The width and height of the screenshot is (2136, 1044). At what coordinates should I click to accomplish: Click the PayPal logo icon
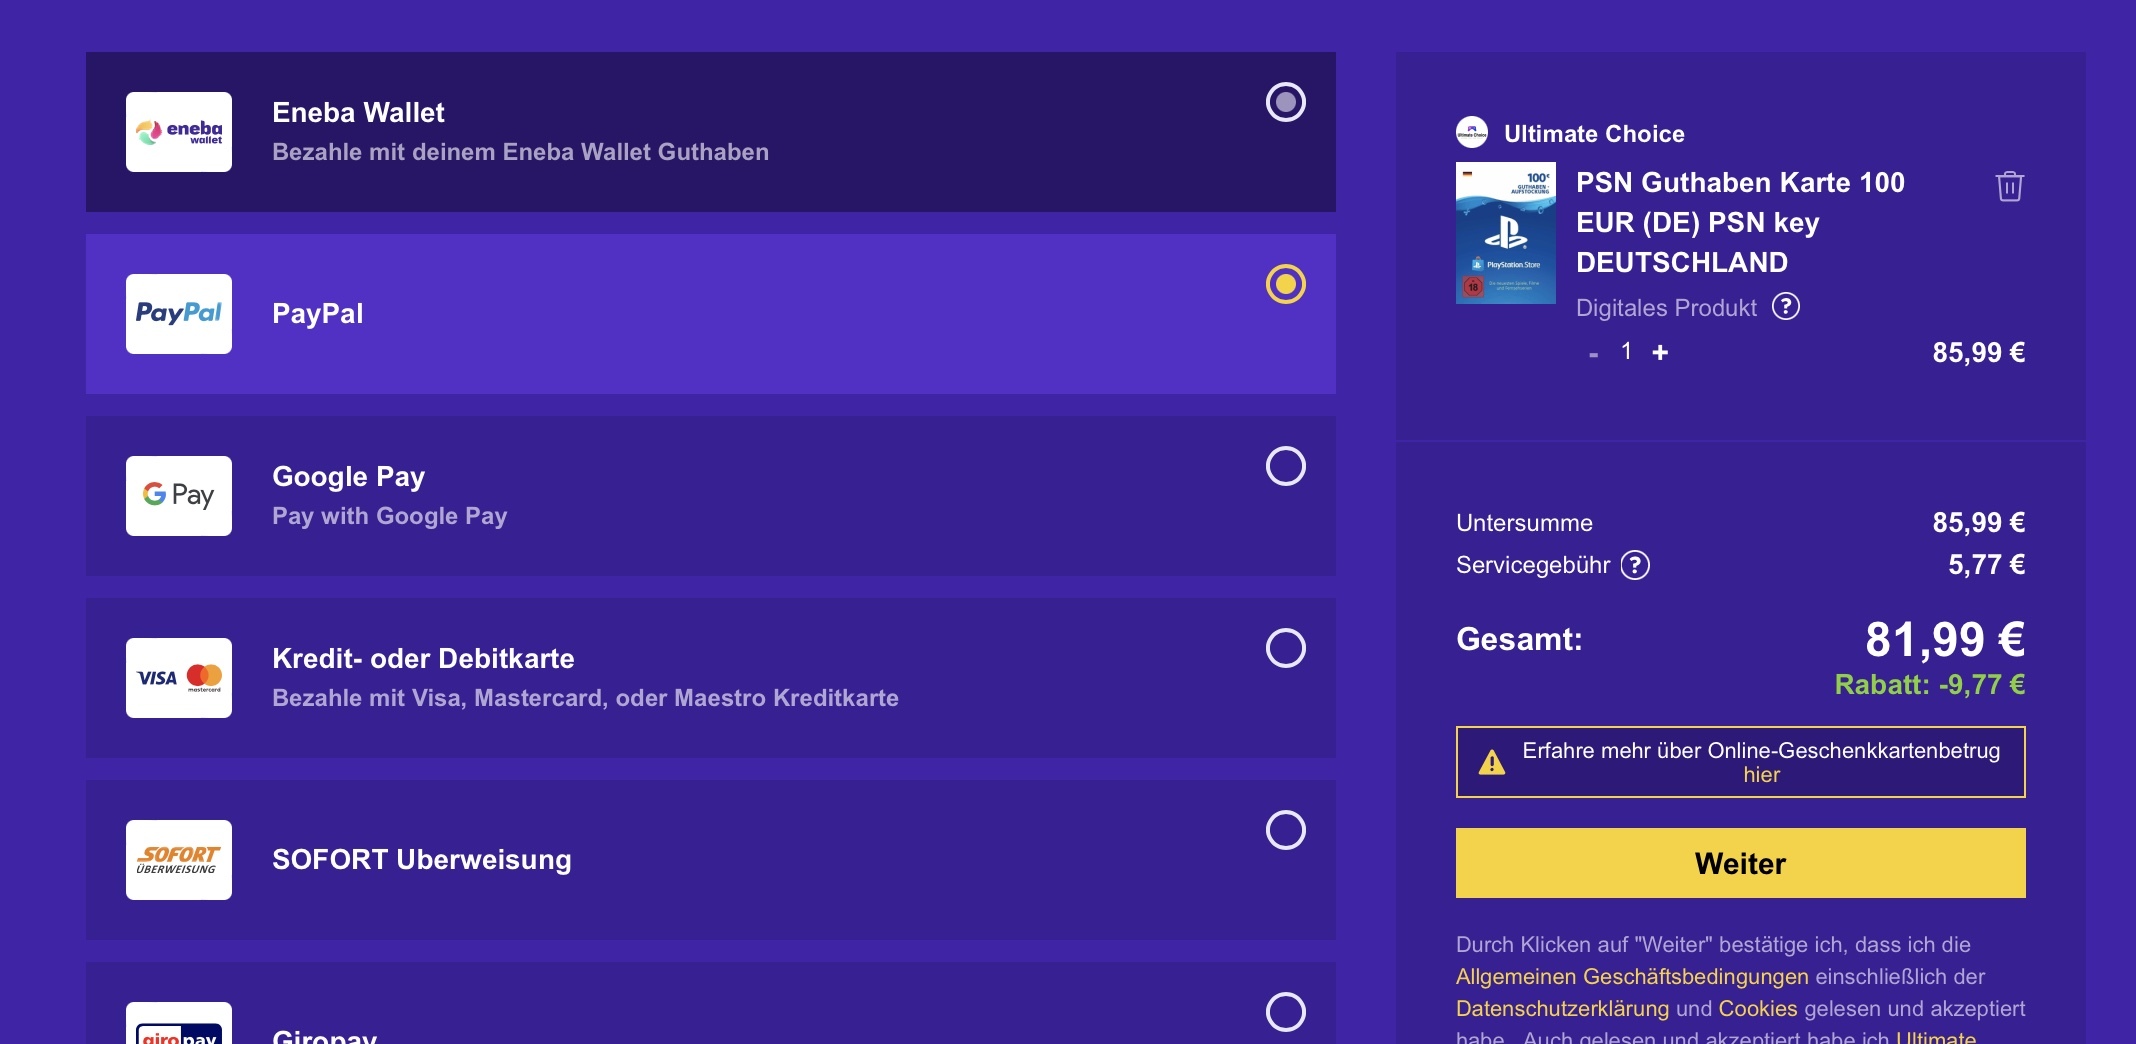point(179,314)
